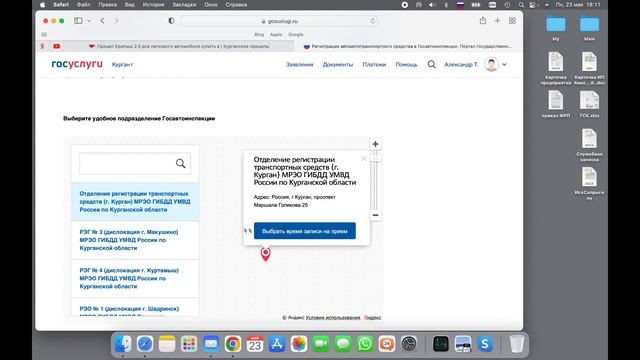Zoom out the map with minus
The image size is (640, 360).
pyautogui.click(x=376, y=215)
